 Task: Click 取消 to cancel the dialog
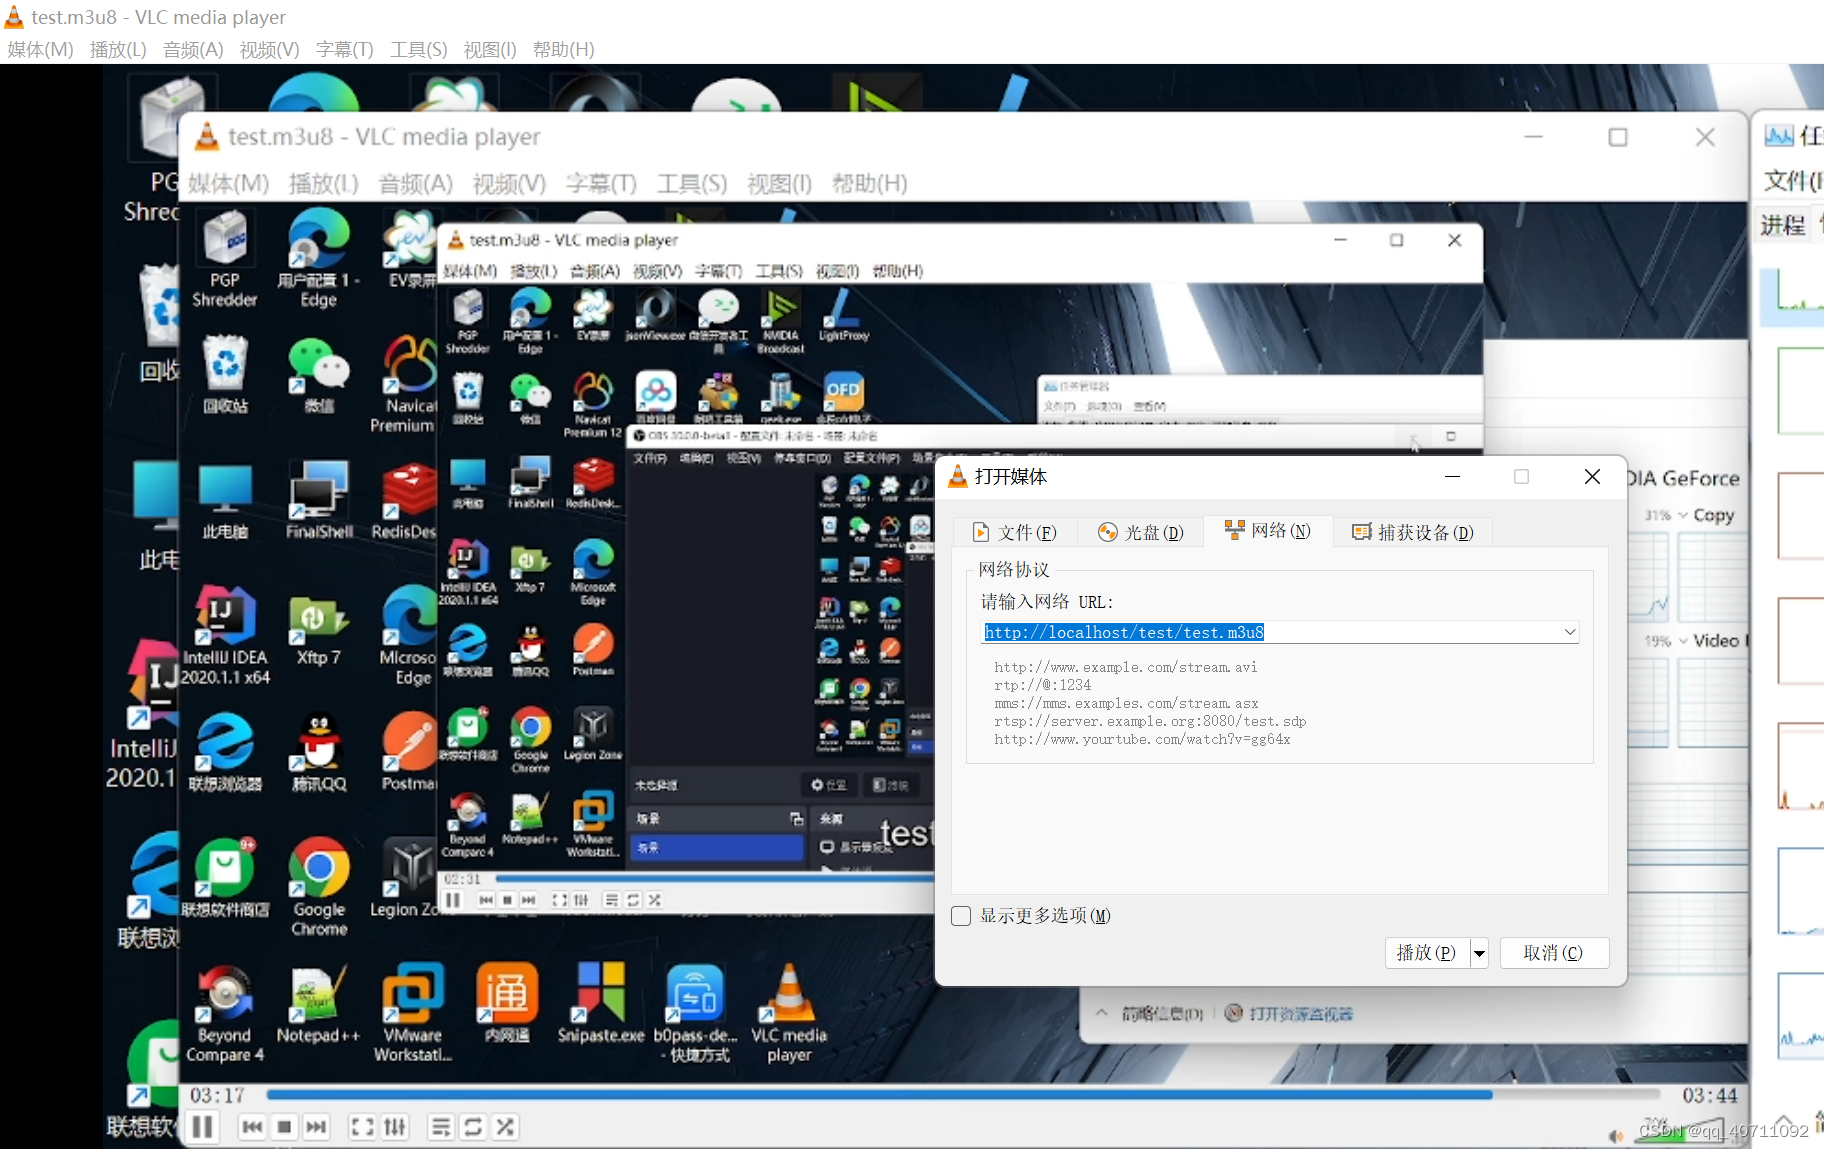(1554, 952)
